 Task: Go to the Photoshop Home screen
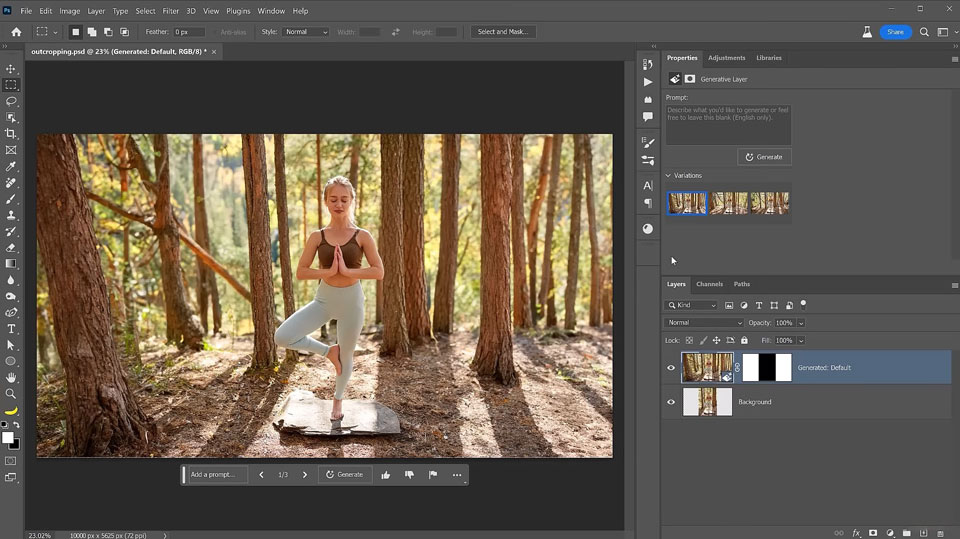17,32
